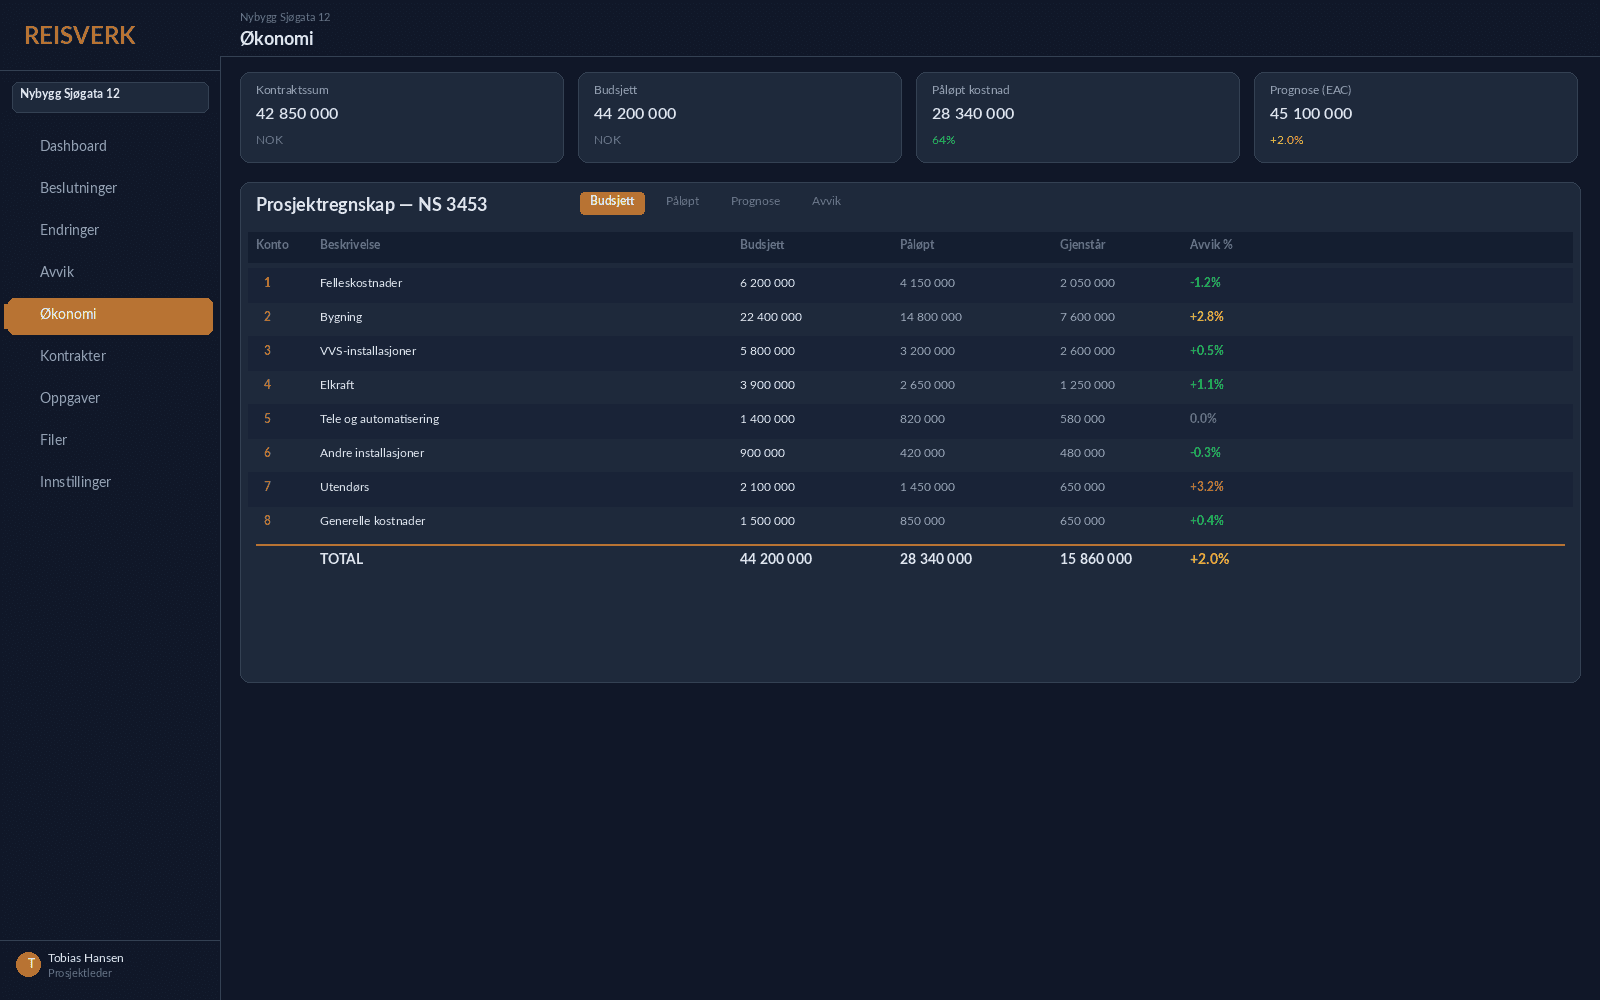The image size is (1600, 1000).
Task: Click Tobias Hansen's avatar icon
Action: [x=28, y=964]
